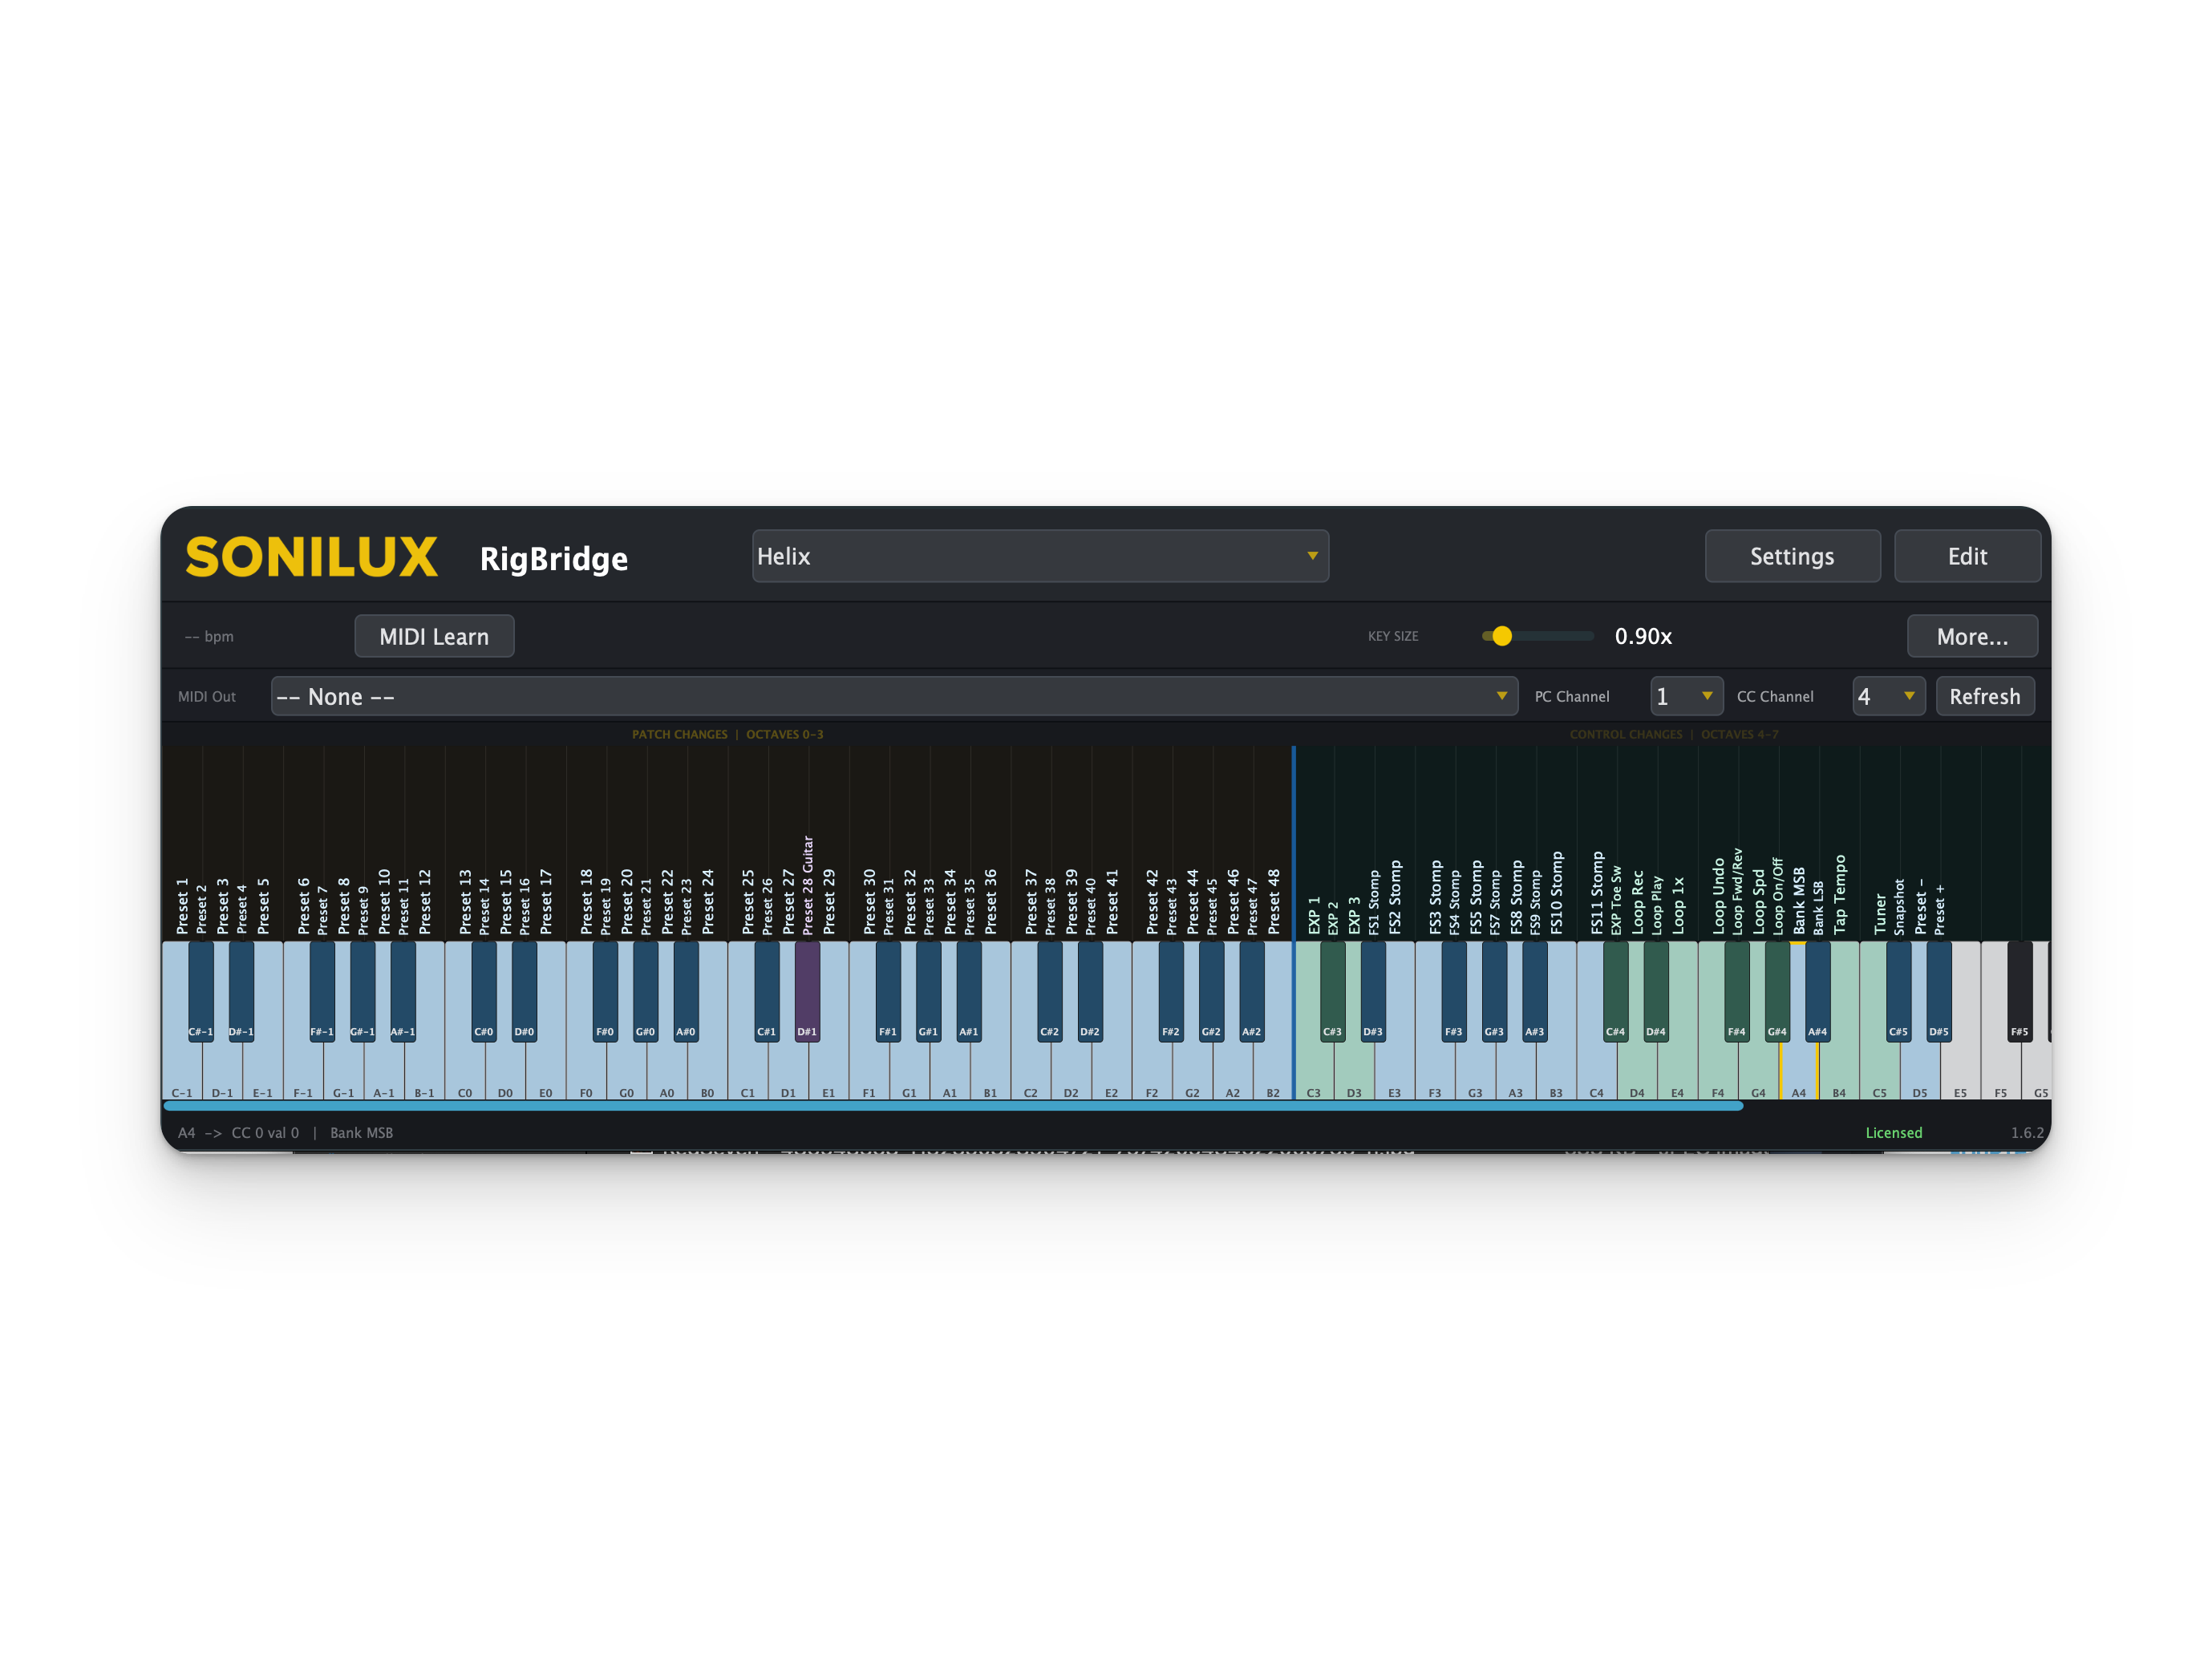Play the G#3 FS7 Stomp key
The width and height of the screenshot is (2212, 1660).
click(1494, 990)
